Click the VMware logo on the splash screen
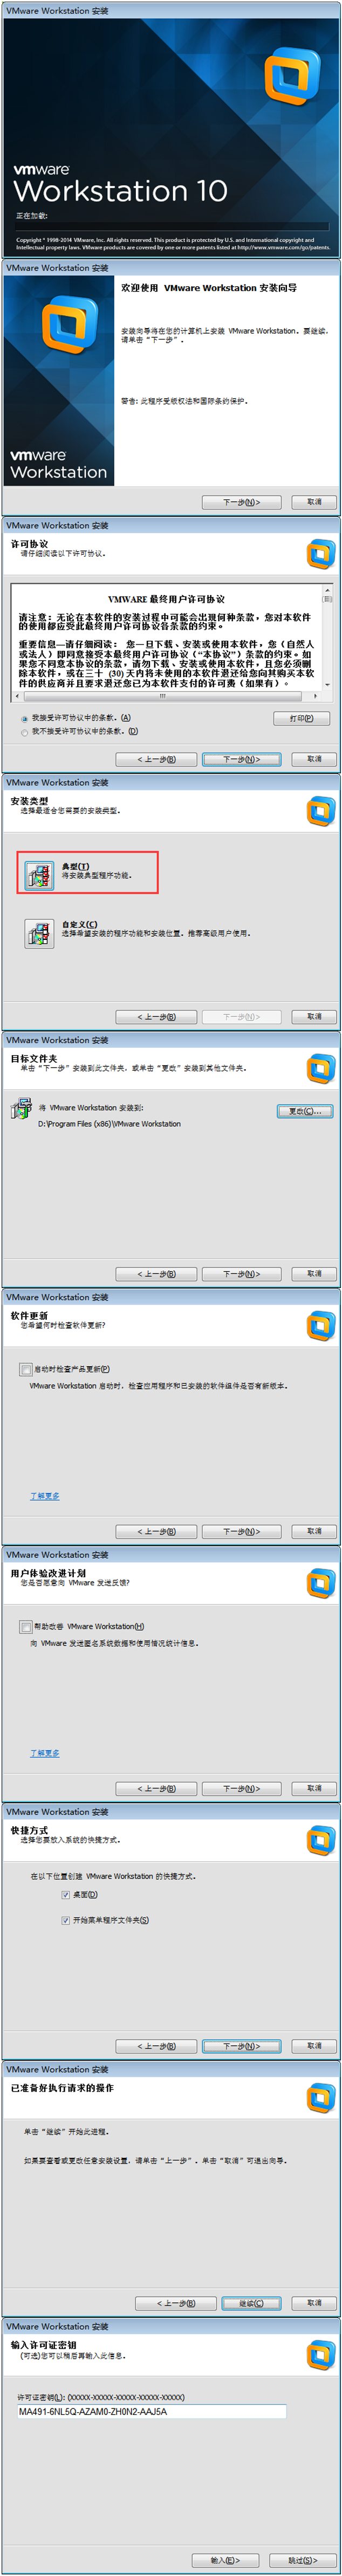This screenshot has height=2576, width=342. pyautogui.click(x=291, y=76)
